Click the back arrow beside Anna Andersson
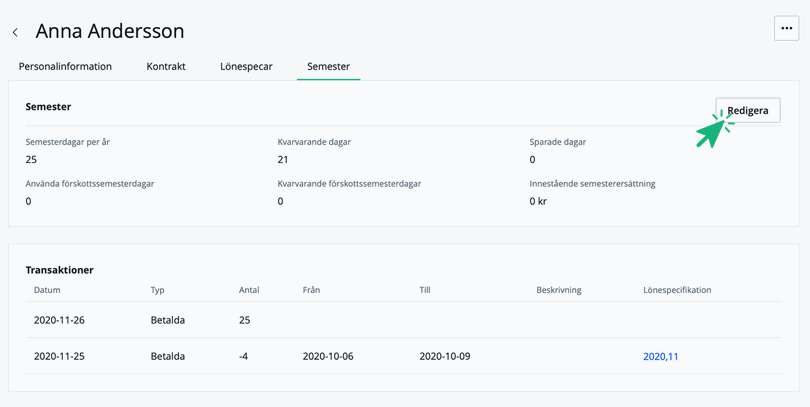The width and height of the screenshot is (810, 407). coord(15,33)
